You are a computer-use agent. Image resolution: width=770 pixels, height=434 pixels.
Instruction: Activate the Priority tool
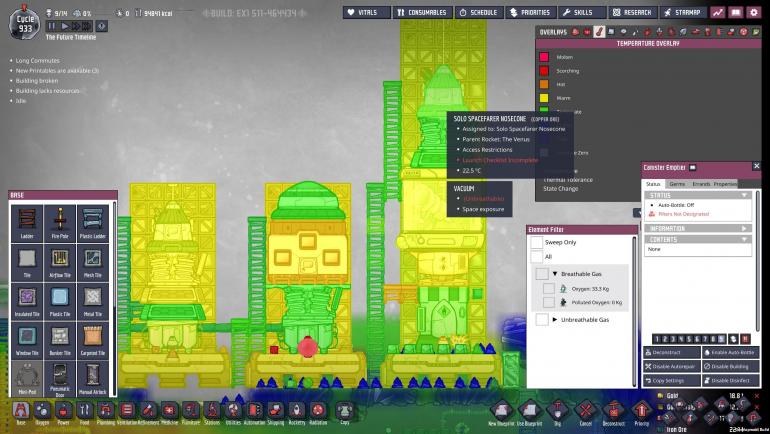point(641,411)
